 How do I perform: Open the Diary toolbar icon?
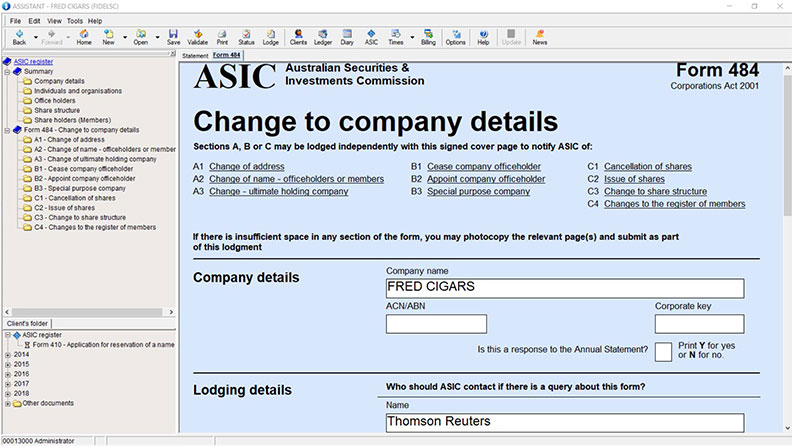coord(347,37)
